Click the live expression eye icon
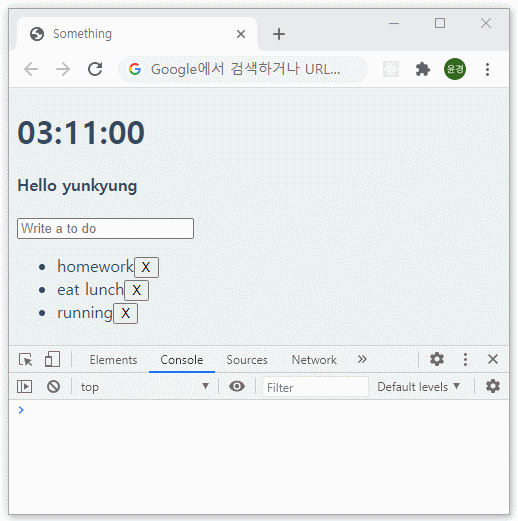The width and height of the screenshot is (518, 521). pyautogui.click(x=237, y=387)
